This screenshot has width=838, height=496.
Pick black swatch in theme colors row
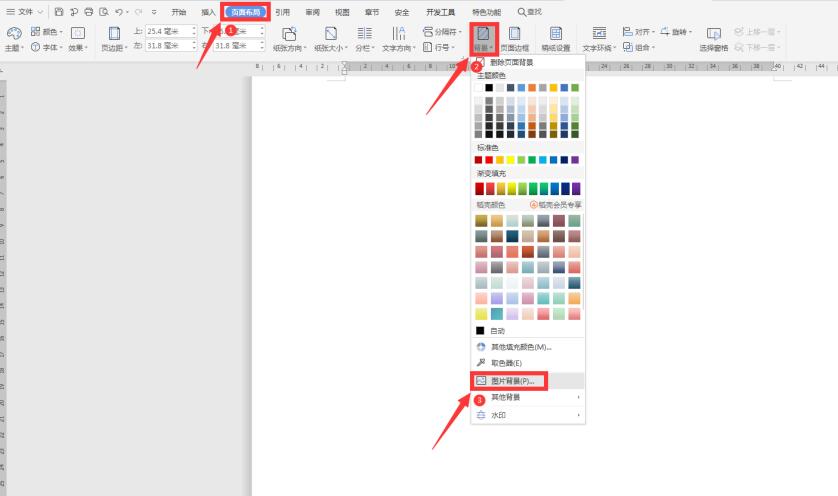click(x=489, y=88)
